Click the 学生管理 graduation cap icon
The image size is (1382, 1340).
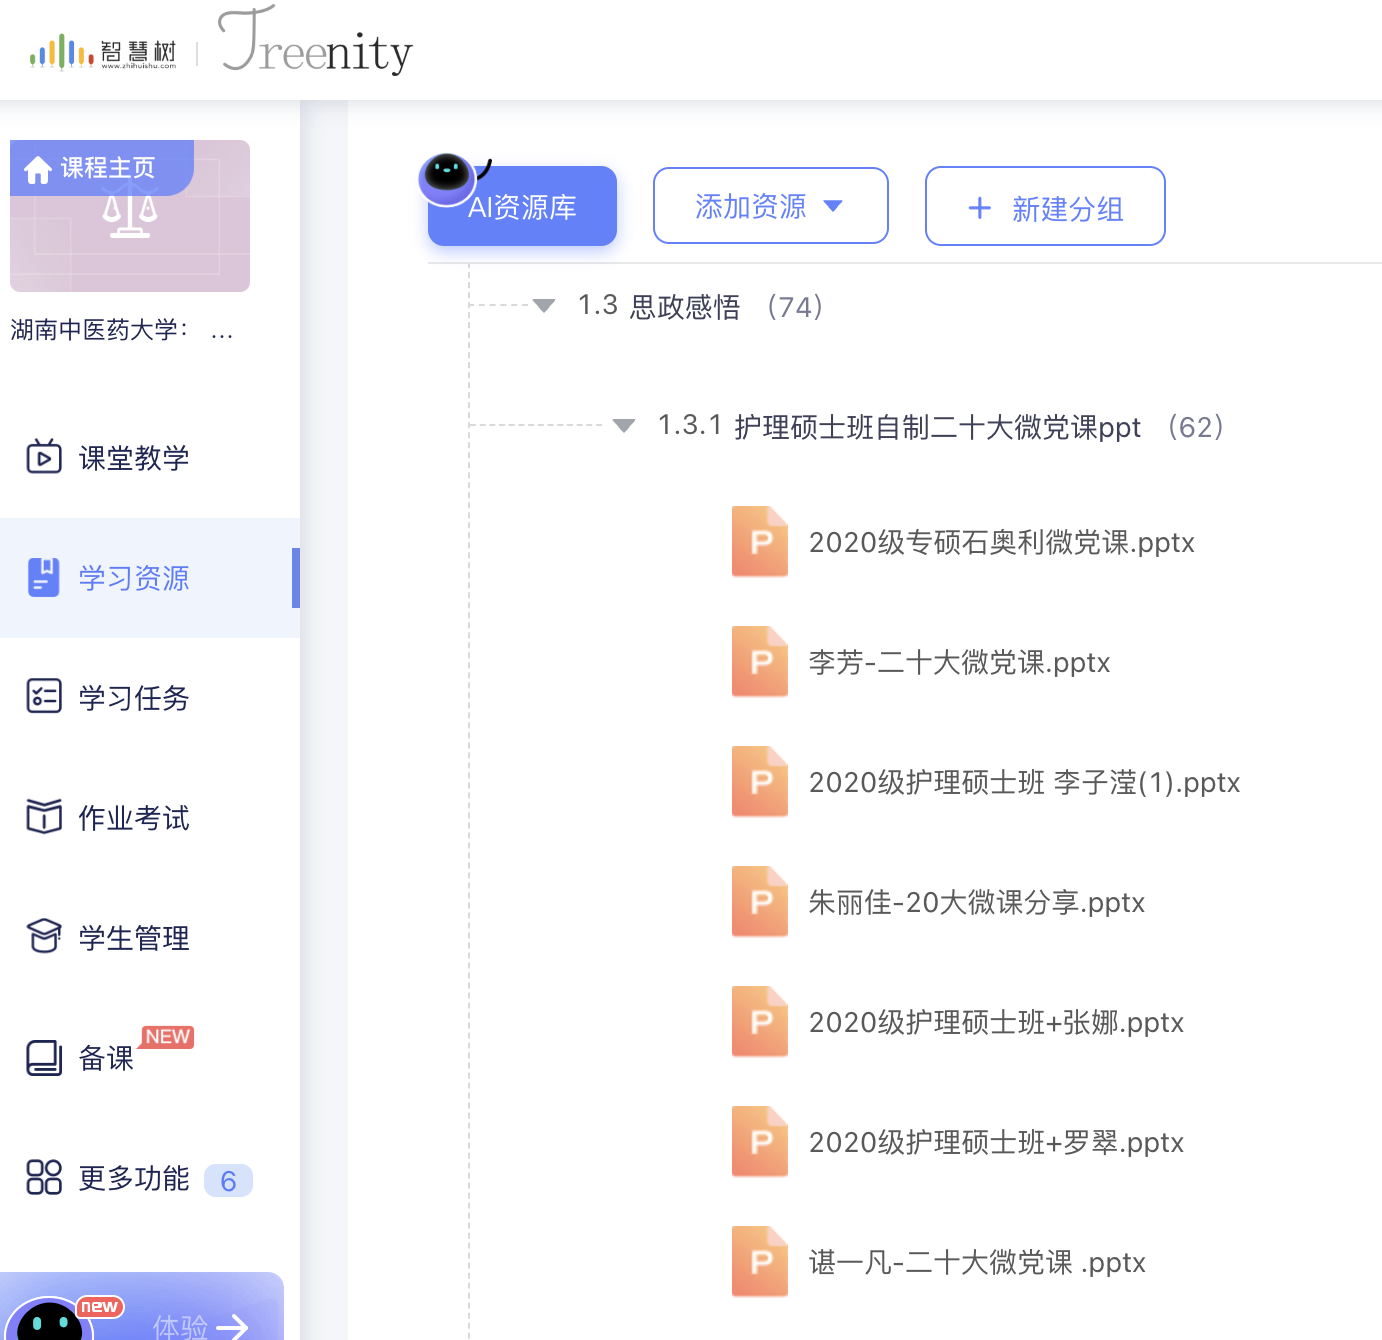pos(43,937)
